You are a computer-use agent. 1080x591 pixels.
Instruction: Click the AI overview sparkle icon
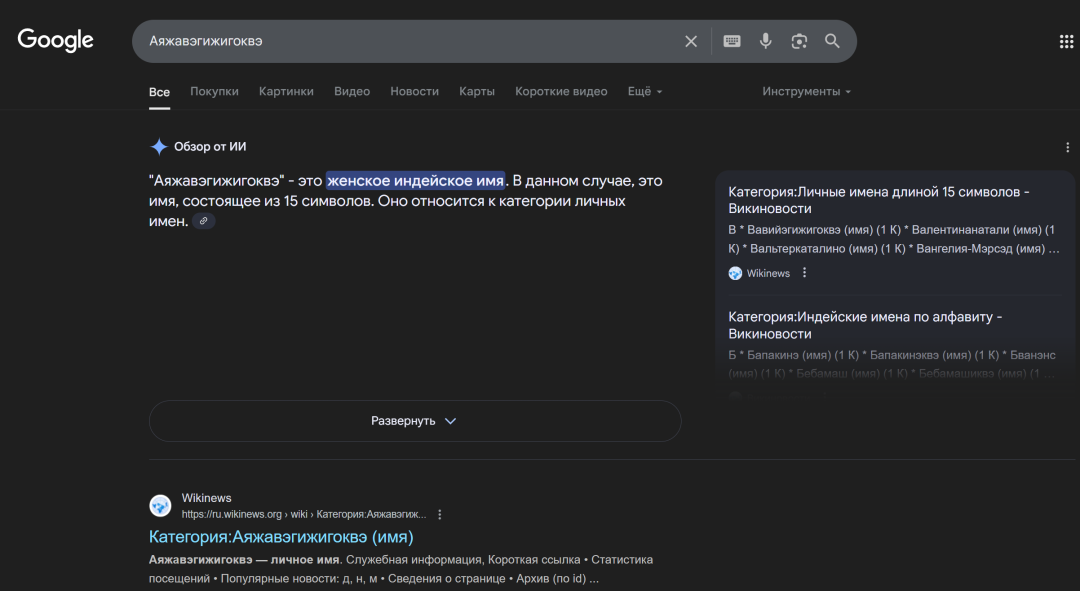(159, 147)
